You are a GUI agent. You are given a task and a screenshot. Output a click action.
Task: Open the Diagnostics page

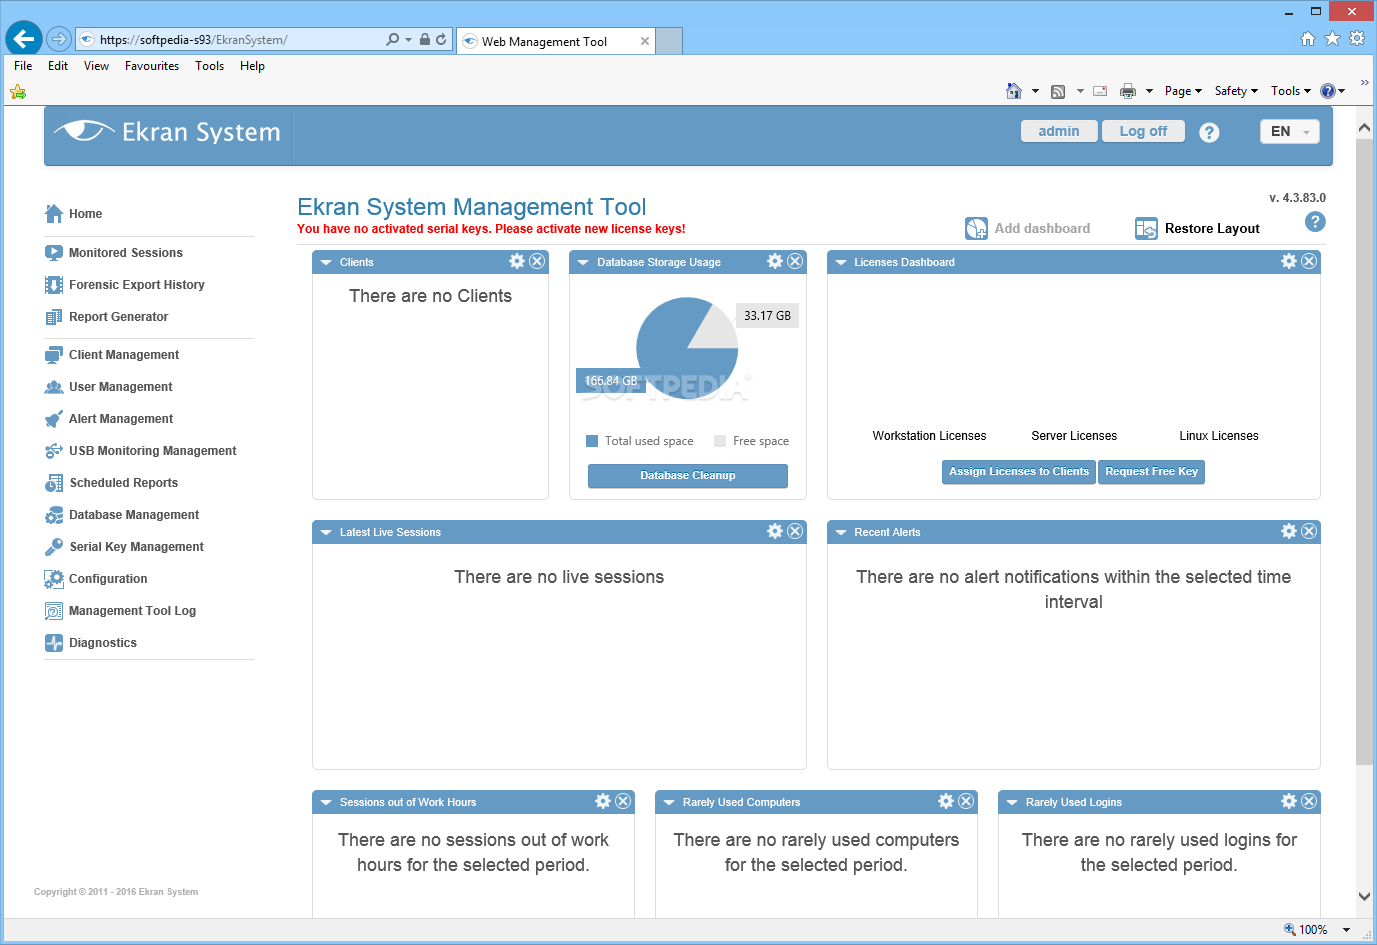point(91,643)
